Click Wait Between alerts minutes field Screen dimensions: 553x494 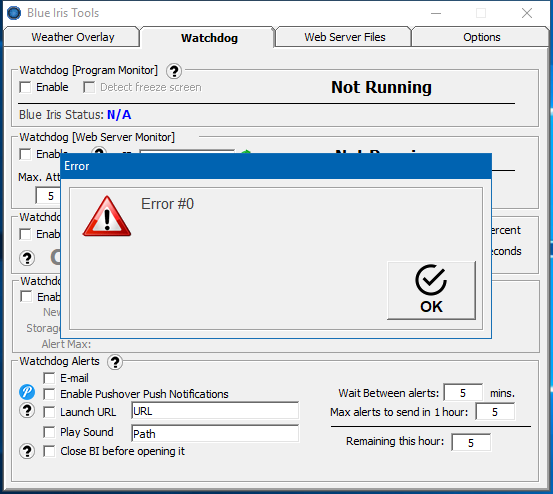point(463,393)
